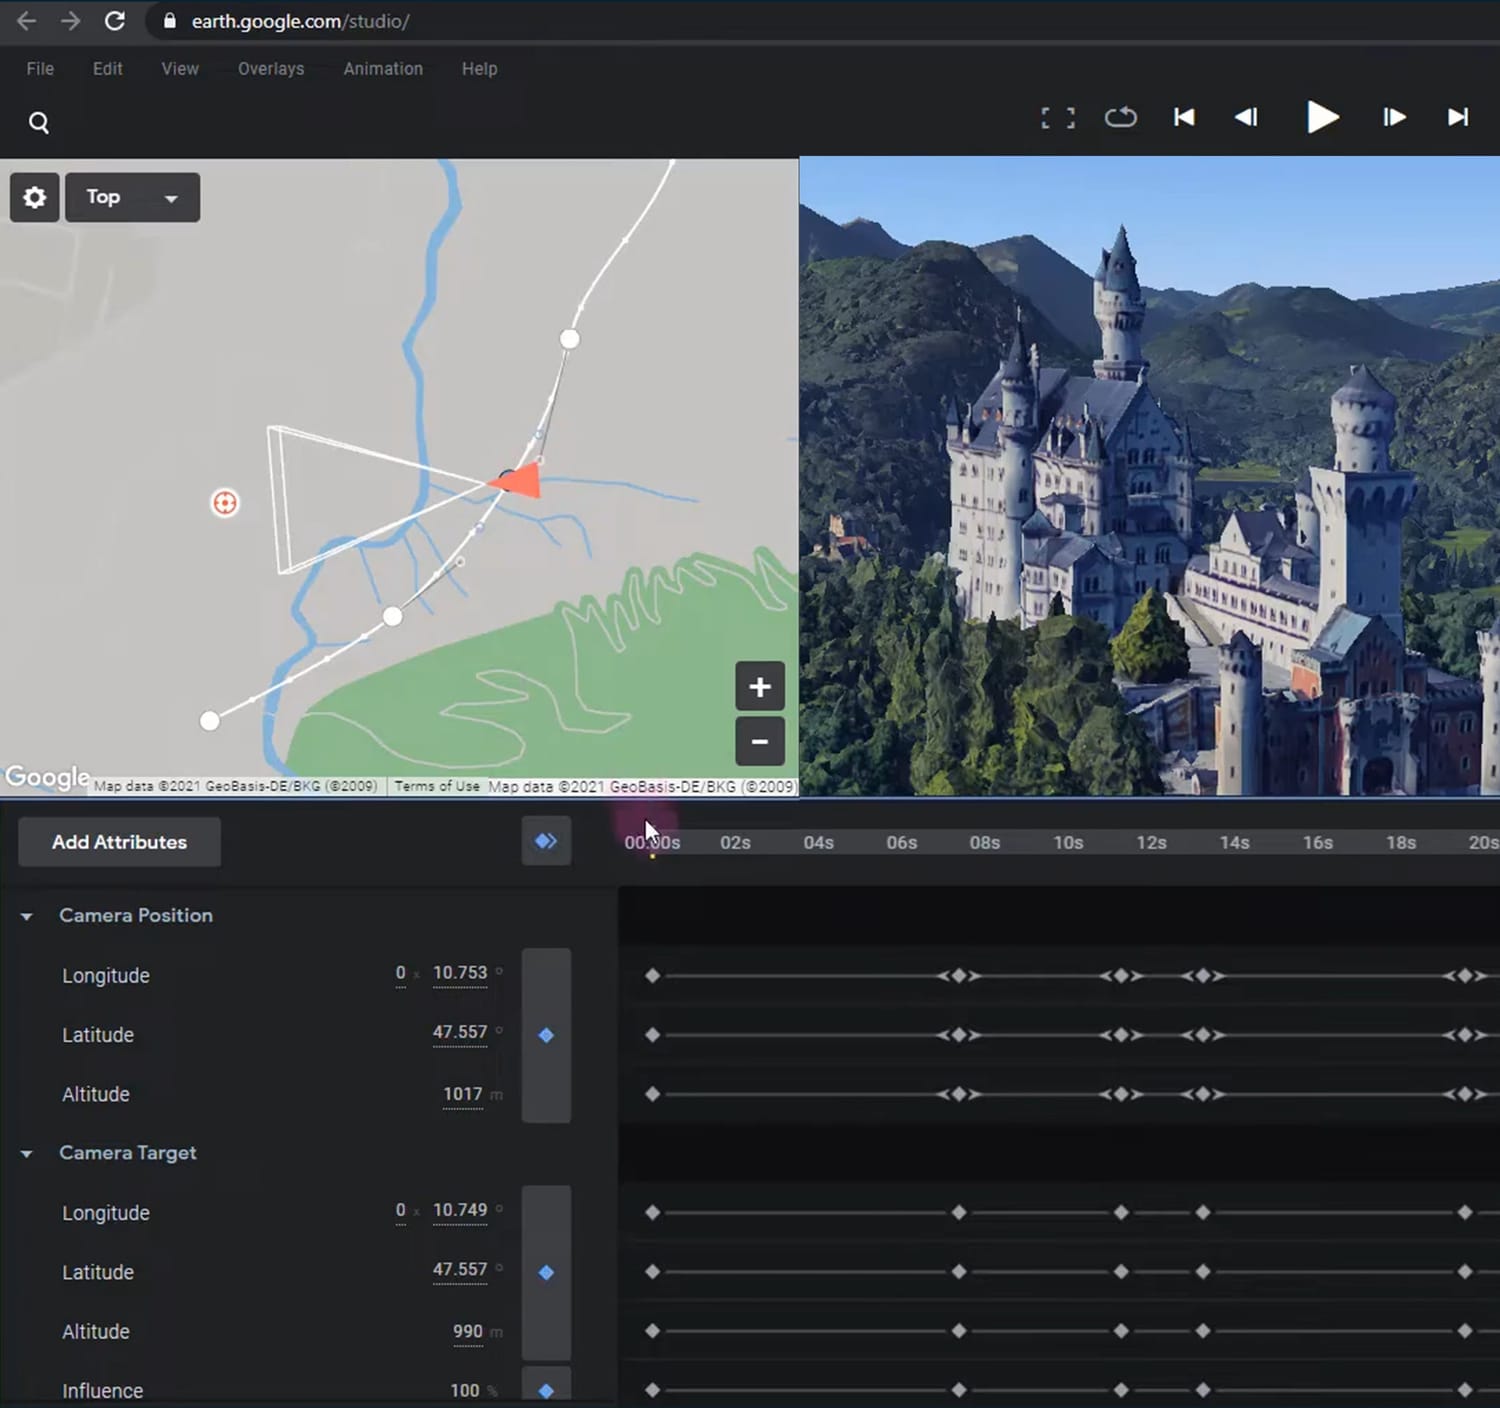
Task: Toggle fullscreen preview mode
Action: [x=1057, y=118]
